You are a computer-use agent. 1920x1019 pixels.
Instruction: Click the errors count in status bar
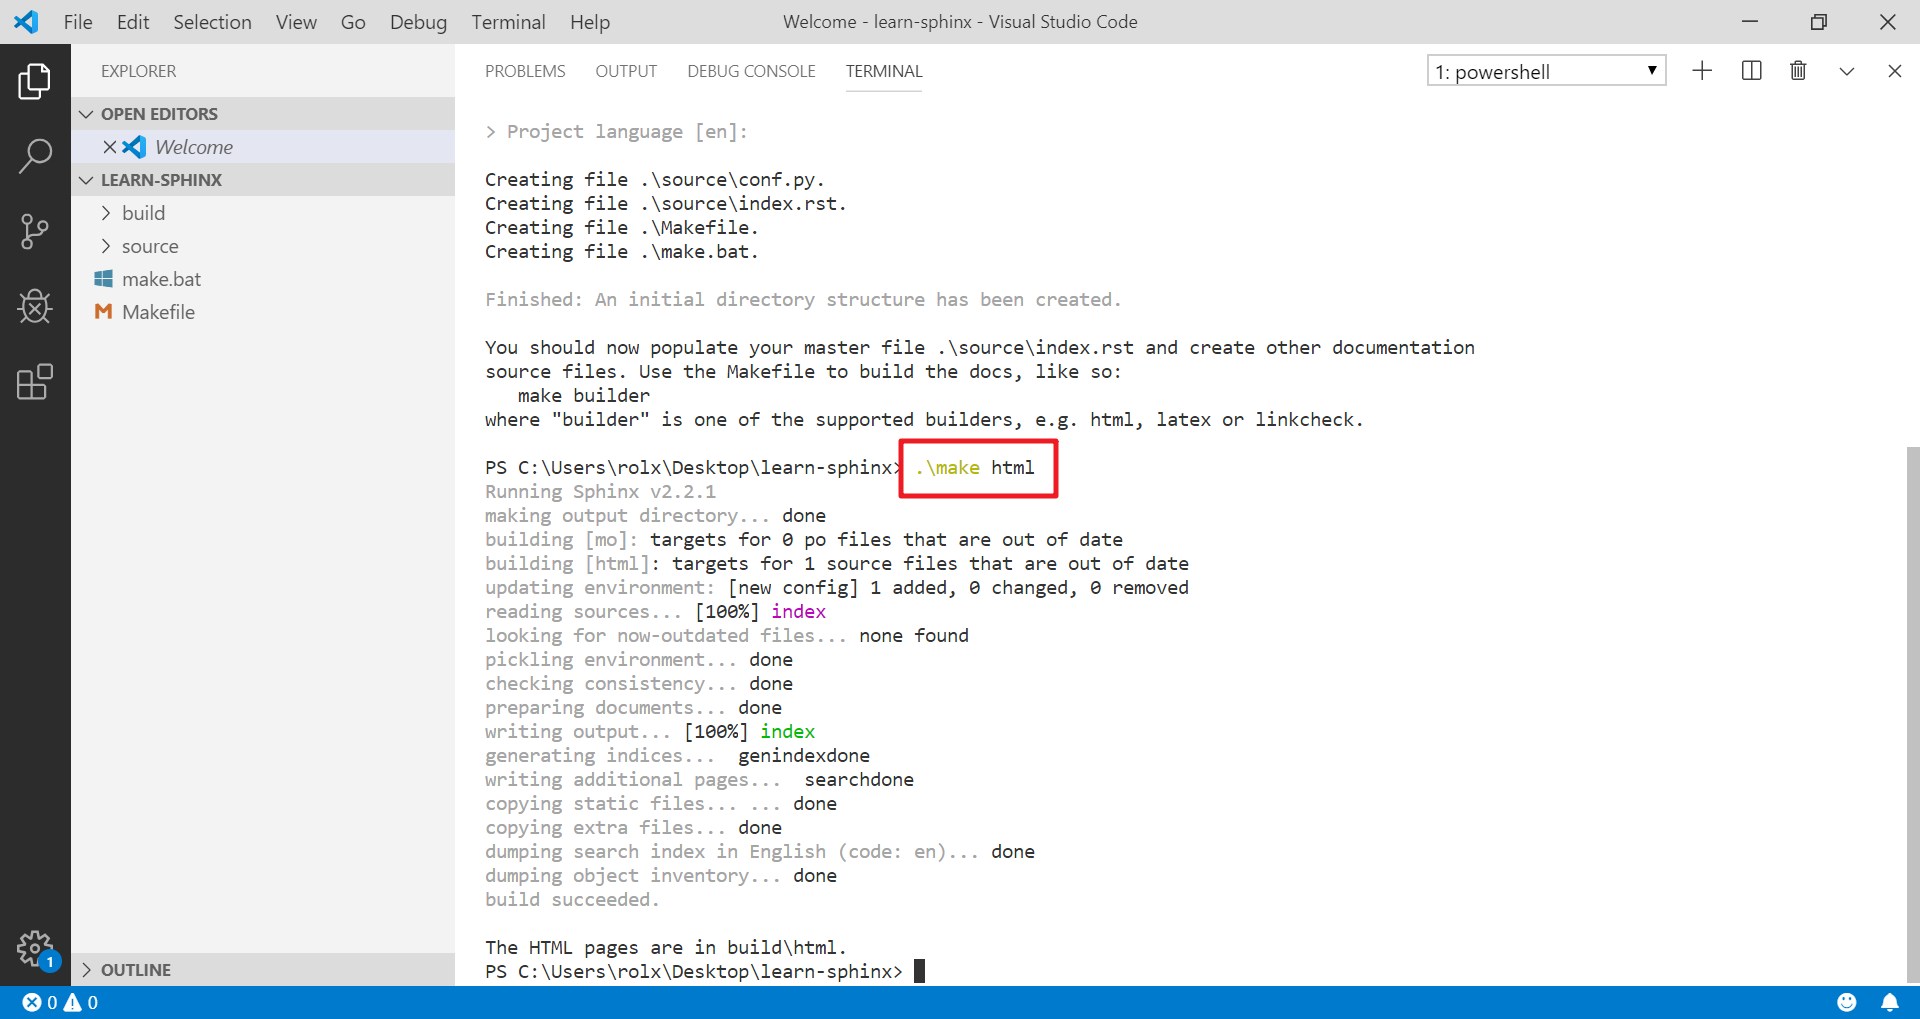40,1002
